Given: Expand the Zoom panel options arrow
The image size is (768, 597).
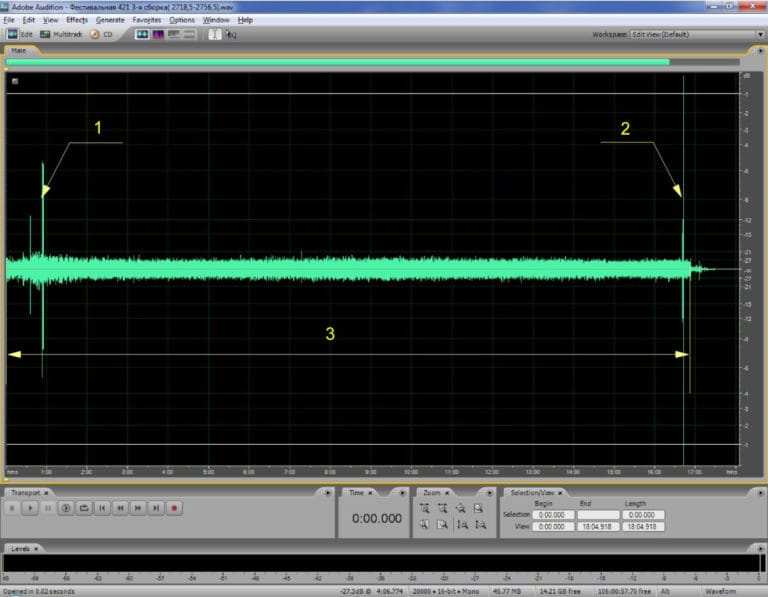Looking at the screenshot, I should coord(489,493).
